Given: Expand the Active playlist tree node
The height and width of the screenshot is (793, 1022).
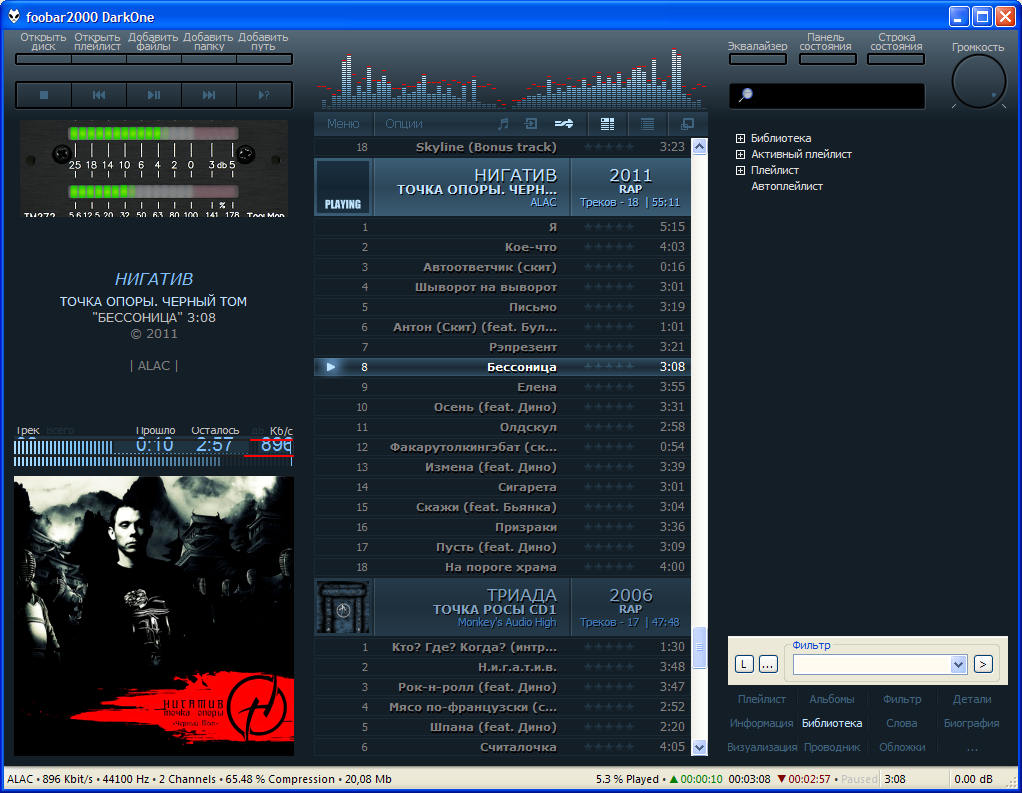Looking at the screenshot, I should click(x=740, y=154).
